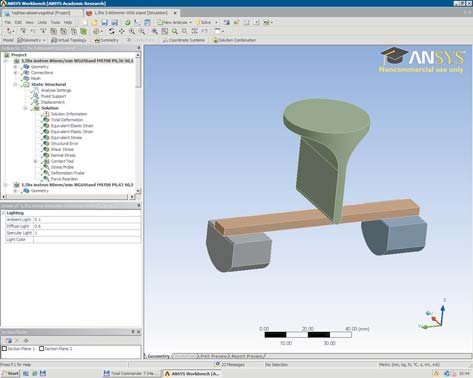Expand the Contact Tool tree node
This screenshot has width=473, height=378.
tap(35, 161)
